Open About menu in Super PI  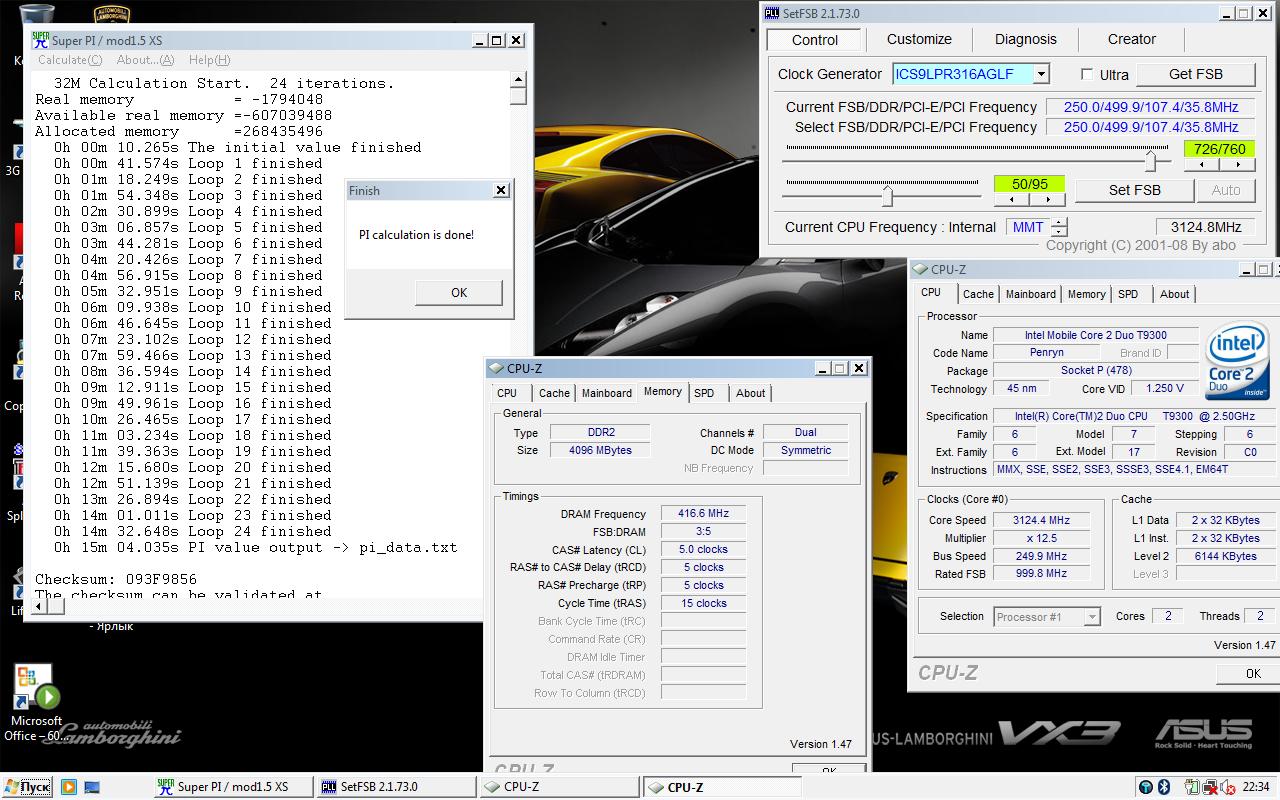tap(145, 60)
